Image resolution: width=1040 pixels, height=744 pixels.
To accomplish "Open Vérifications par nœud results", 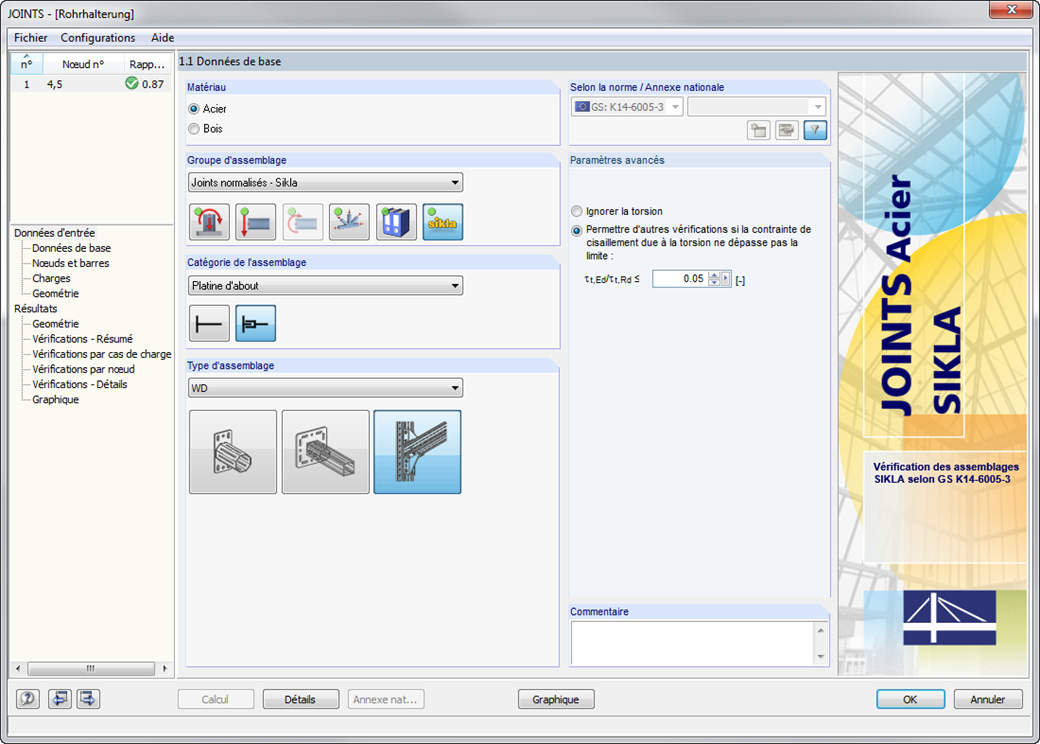I will (x=84, y=369).
